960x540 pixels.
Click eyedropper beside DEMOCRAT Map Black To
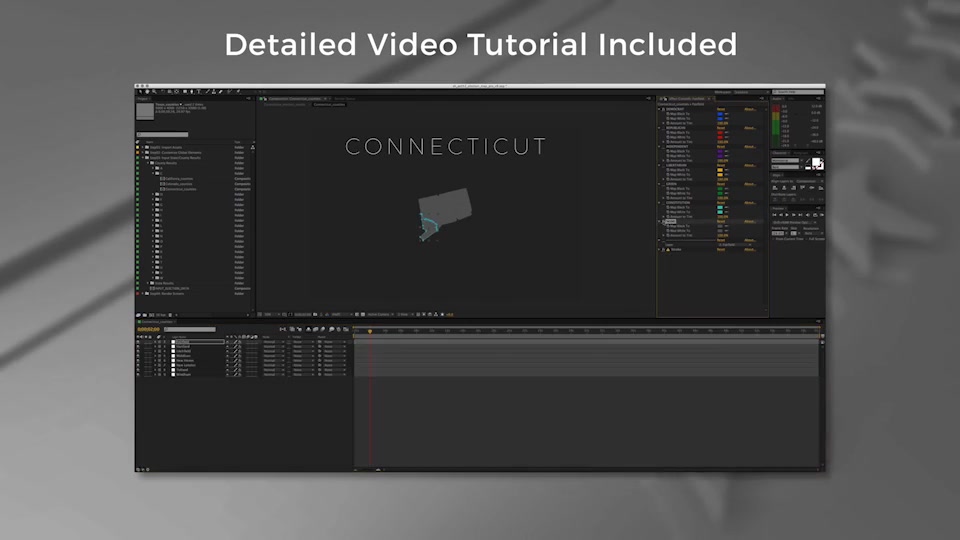tap(727, 114)
